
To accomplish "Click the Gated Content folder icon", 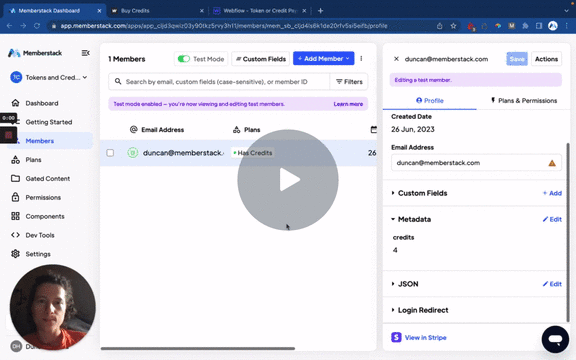I will pyautogui.click(x=15, y=179).
